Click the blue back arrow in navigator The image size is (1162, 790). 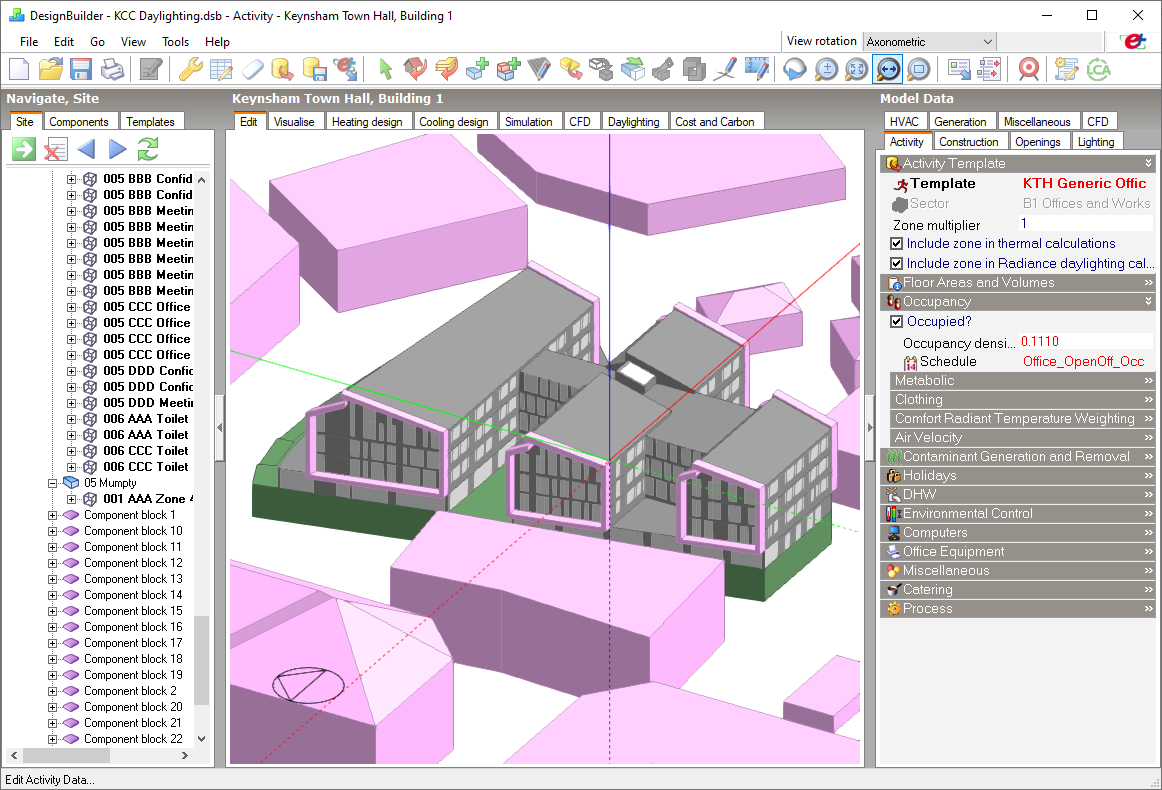pos(86,150)
